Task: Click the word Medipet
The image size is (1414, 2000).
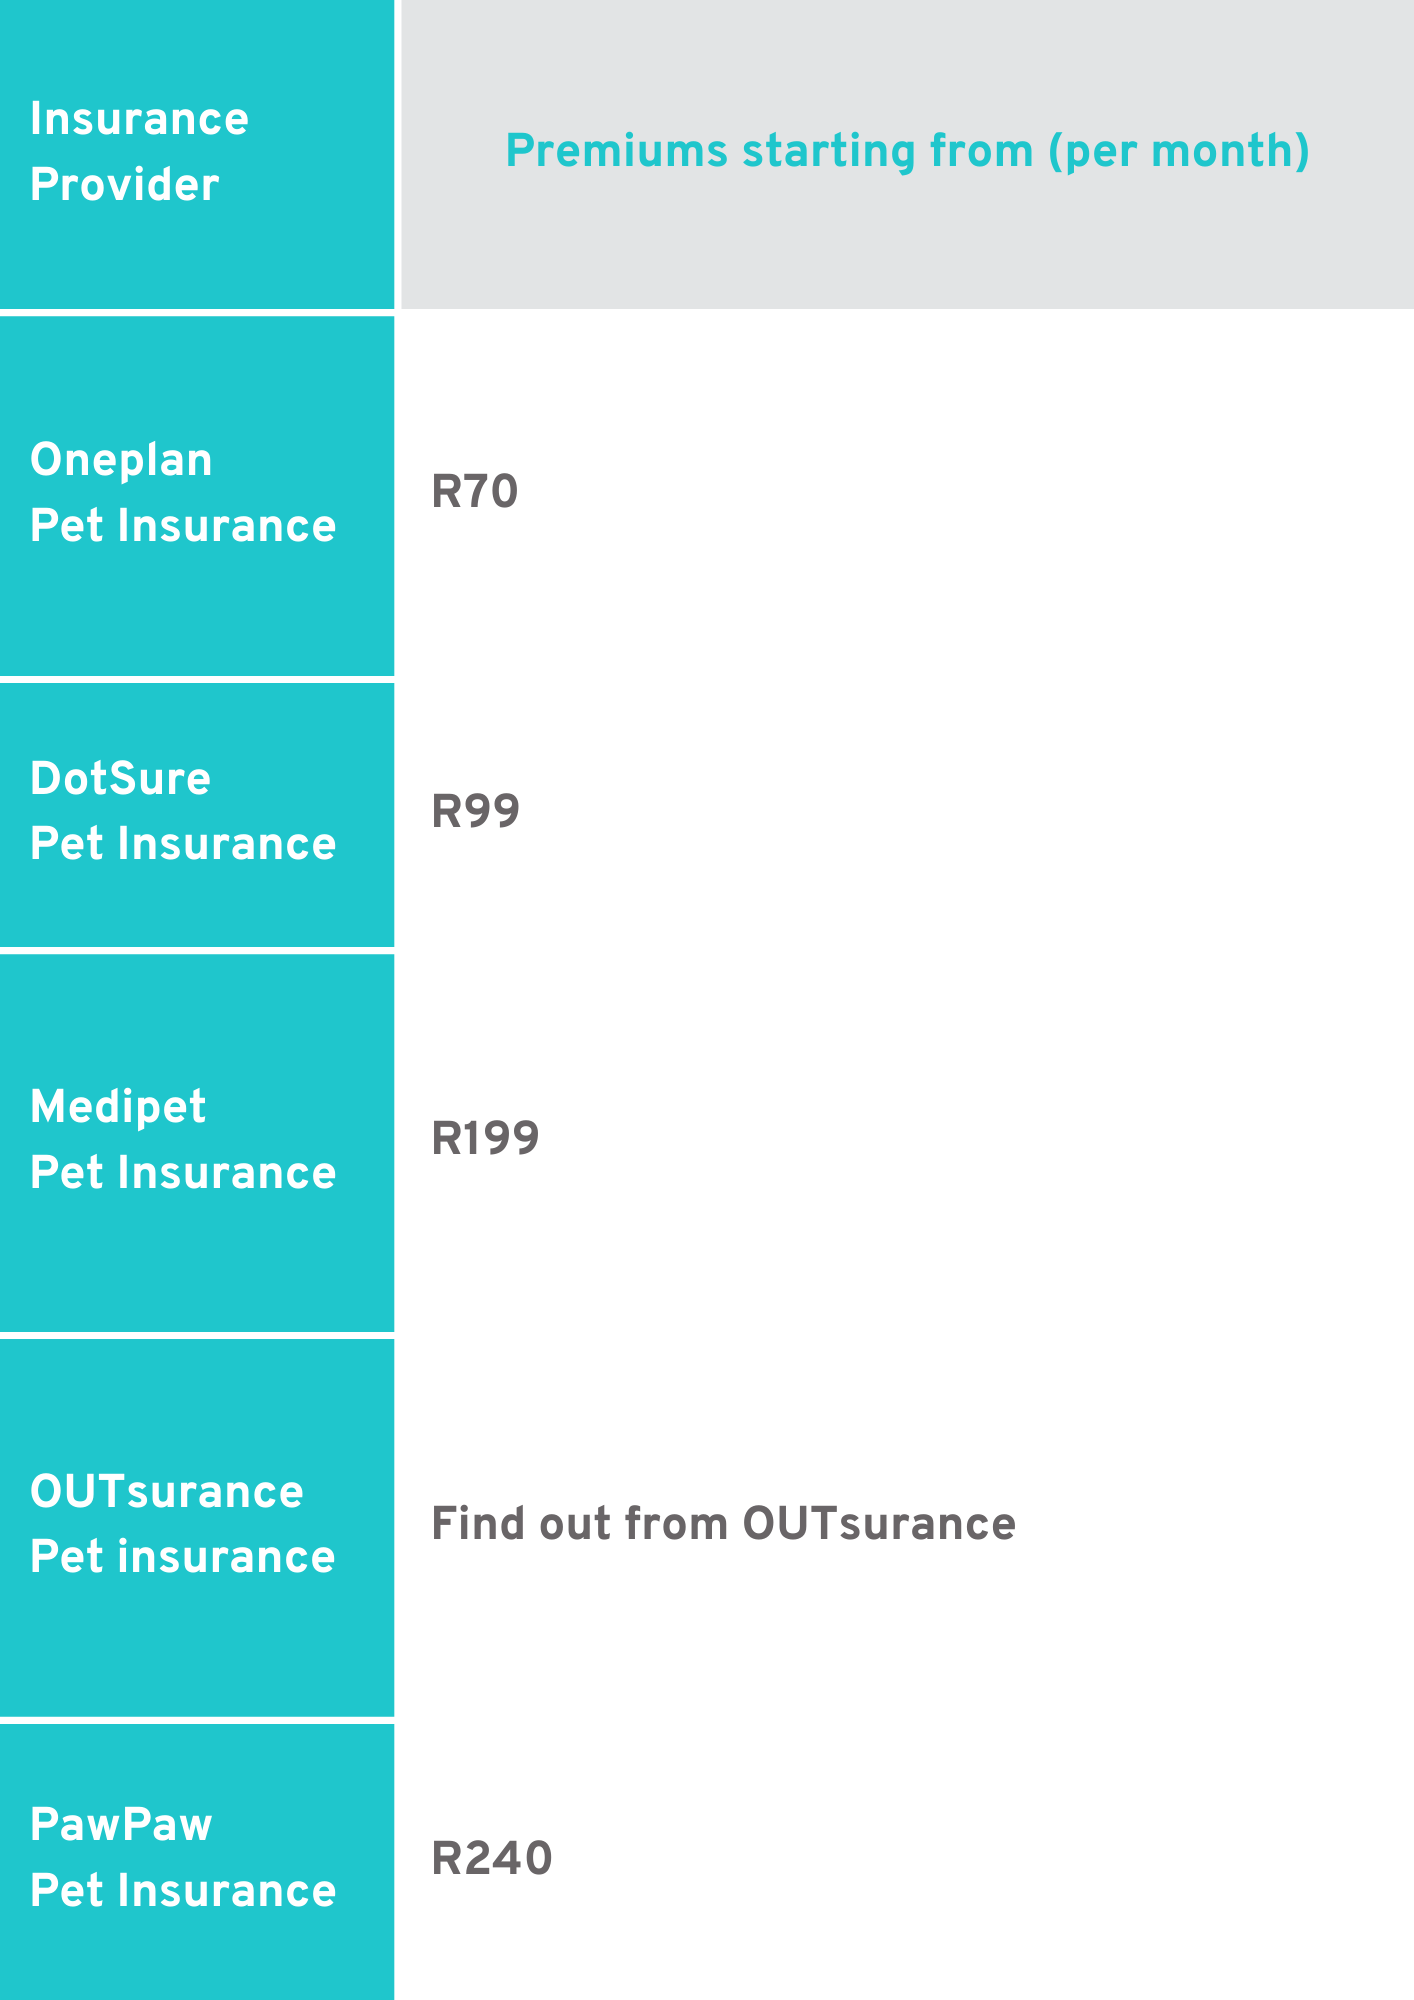Action: click(x=118, y=1107)
